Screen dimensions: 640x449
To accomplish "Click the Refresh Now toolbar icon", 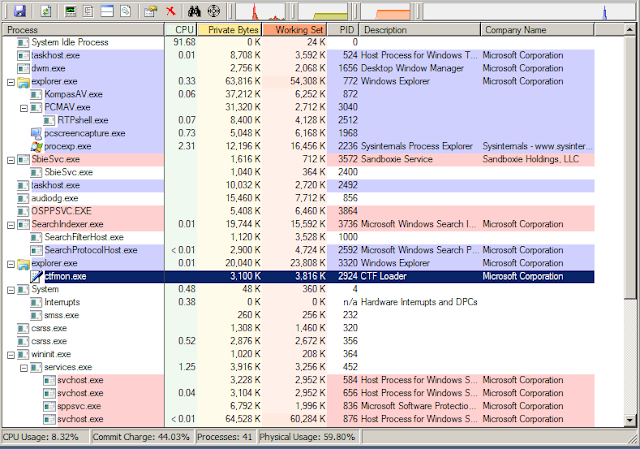I will [46, 11].
